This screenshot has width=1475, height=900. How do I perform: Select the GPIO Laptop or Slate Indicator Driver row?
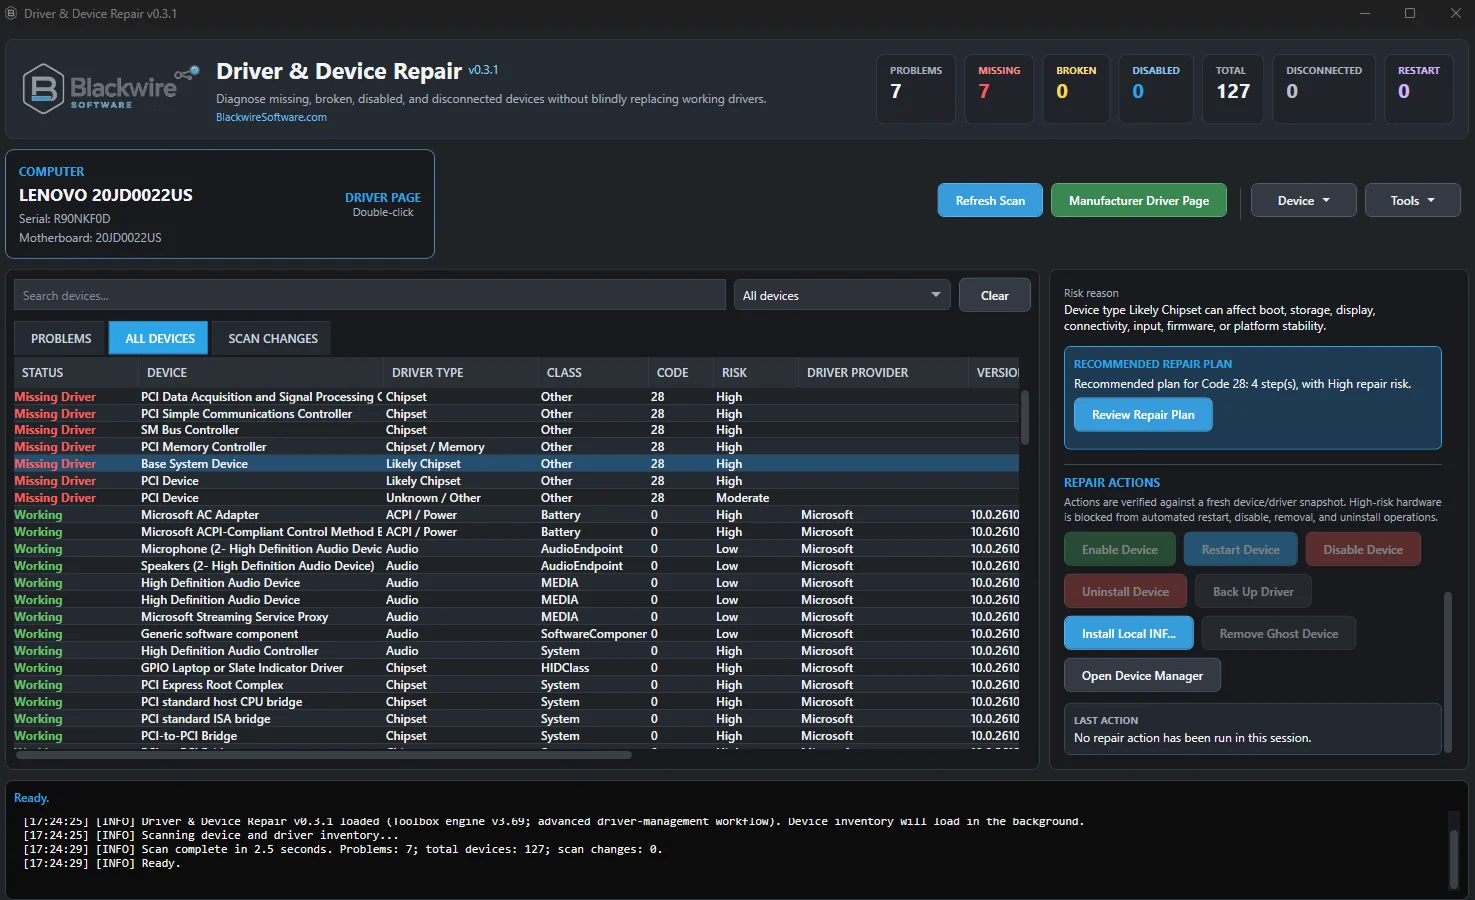[x=516, y=668]
